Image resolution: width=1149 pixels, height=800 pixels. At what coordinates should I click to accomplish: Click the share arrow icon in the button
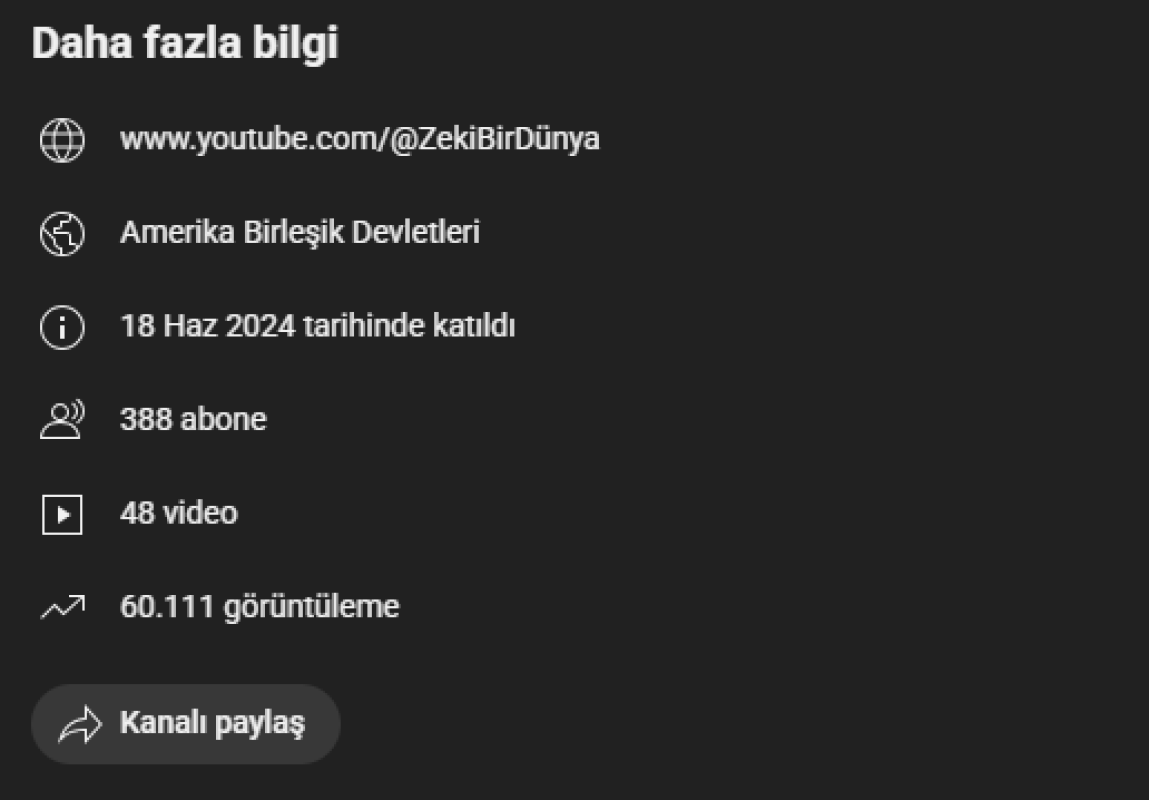[x=80, y=725]
